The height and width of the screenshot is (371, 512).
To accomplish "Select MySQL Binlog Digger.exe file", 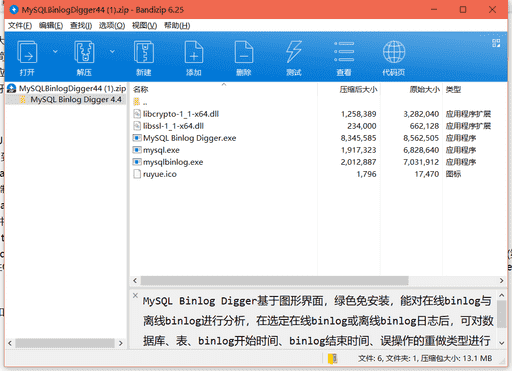I will 189,138.
